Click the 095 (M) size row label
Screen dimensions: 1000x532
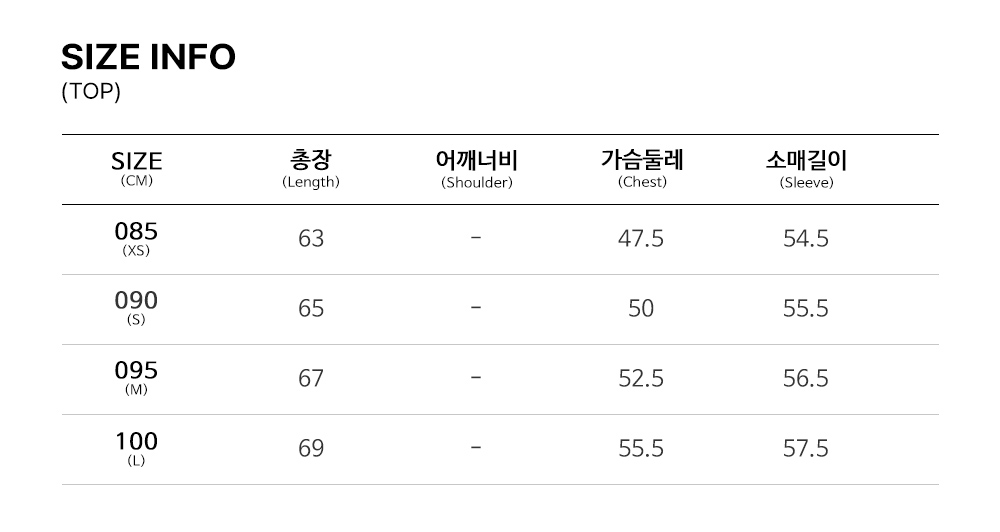[x=136, y=378]
